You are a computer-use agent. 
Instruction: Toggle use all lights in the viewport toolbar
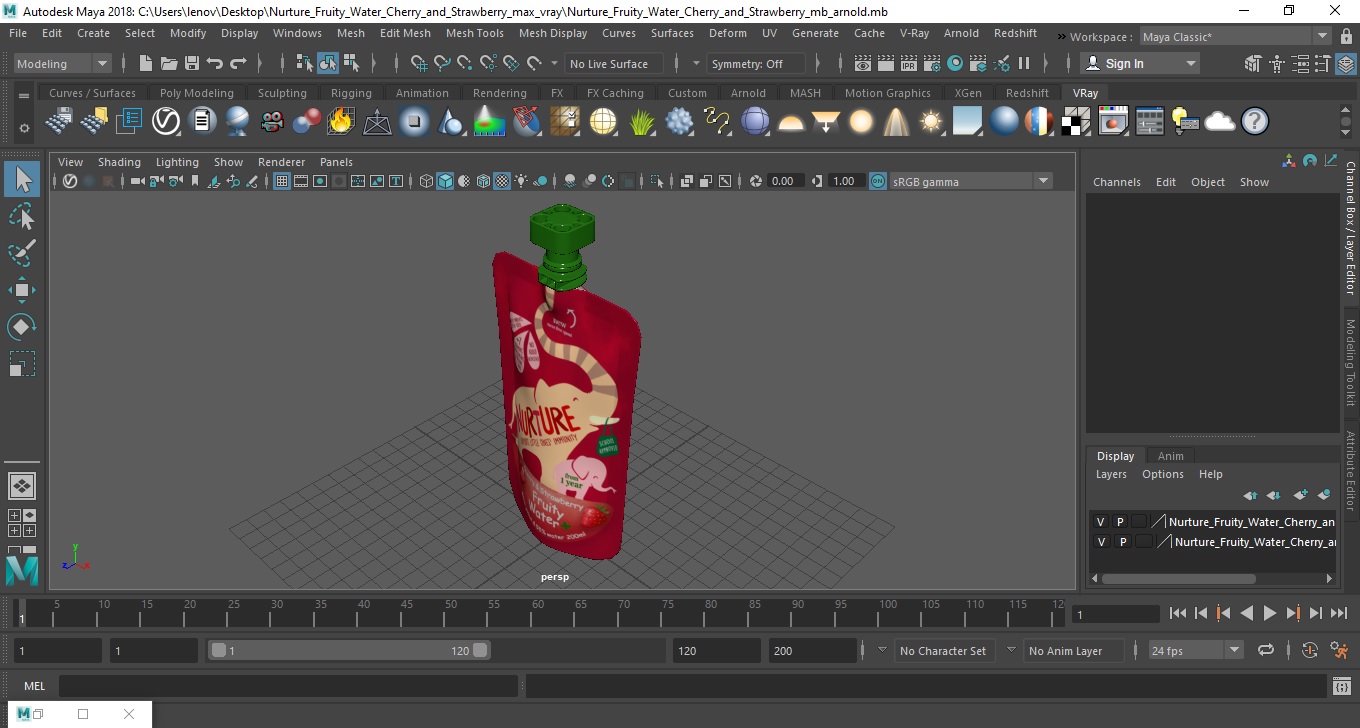point(522,181)
